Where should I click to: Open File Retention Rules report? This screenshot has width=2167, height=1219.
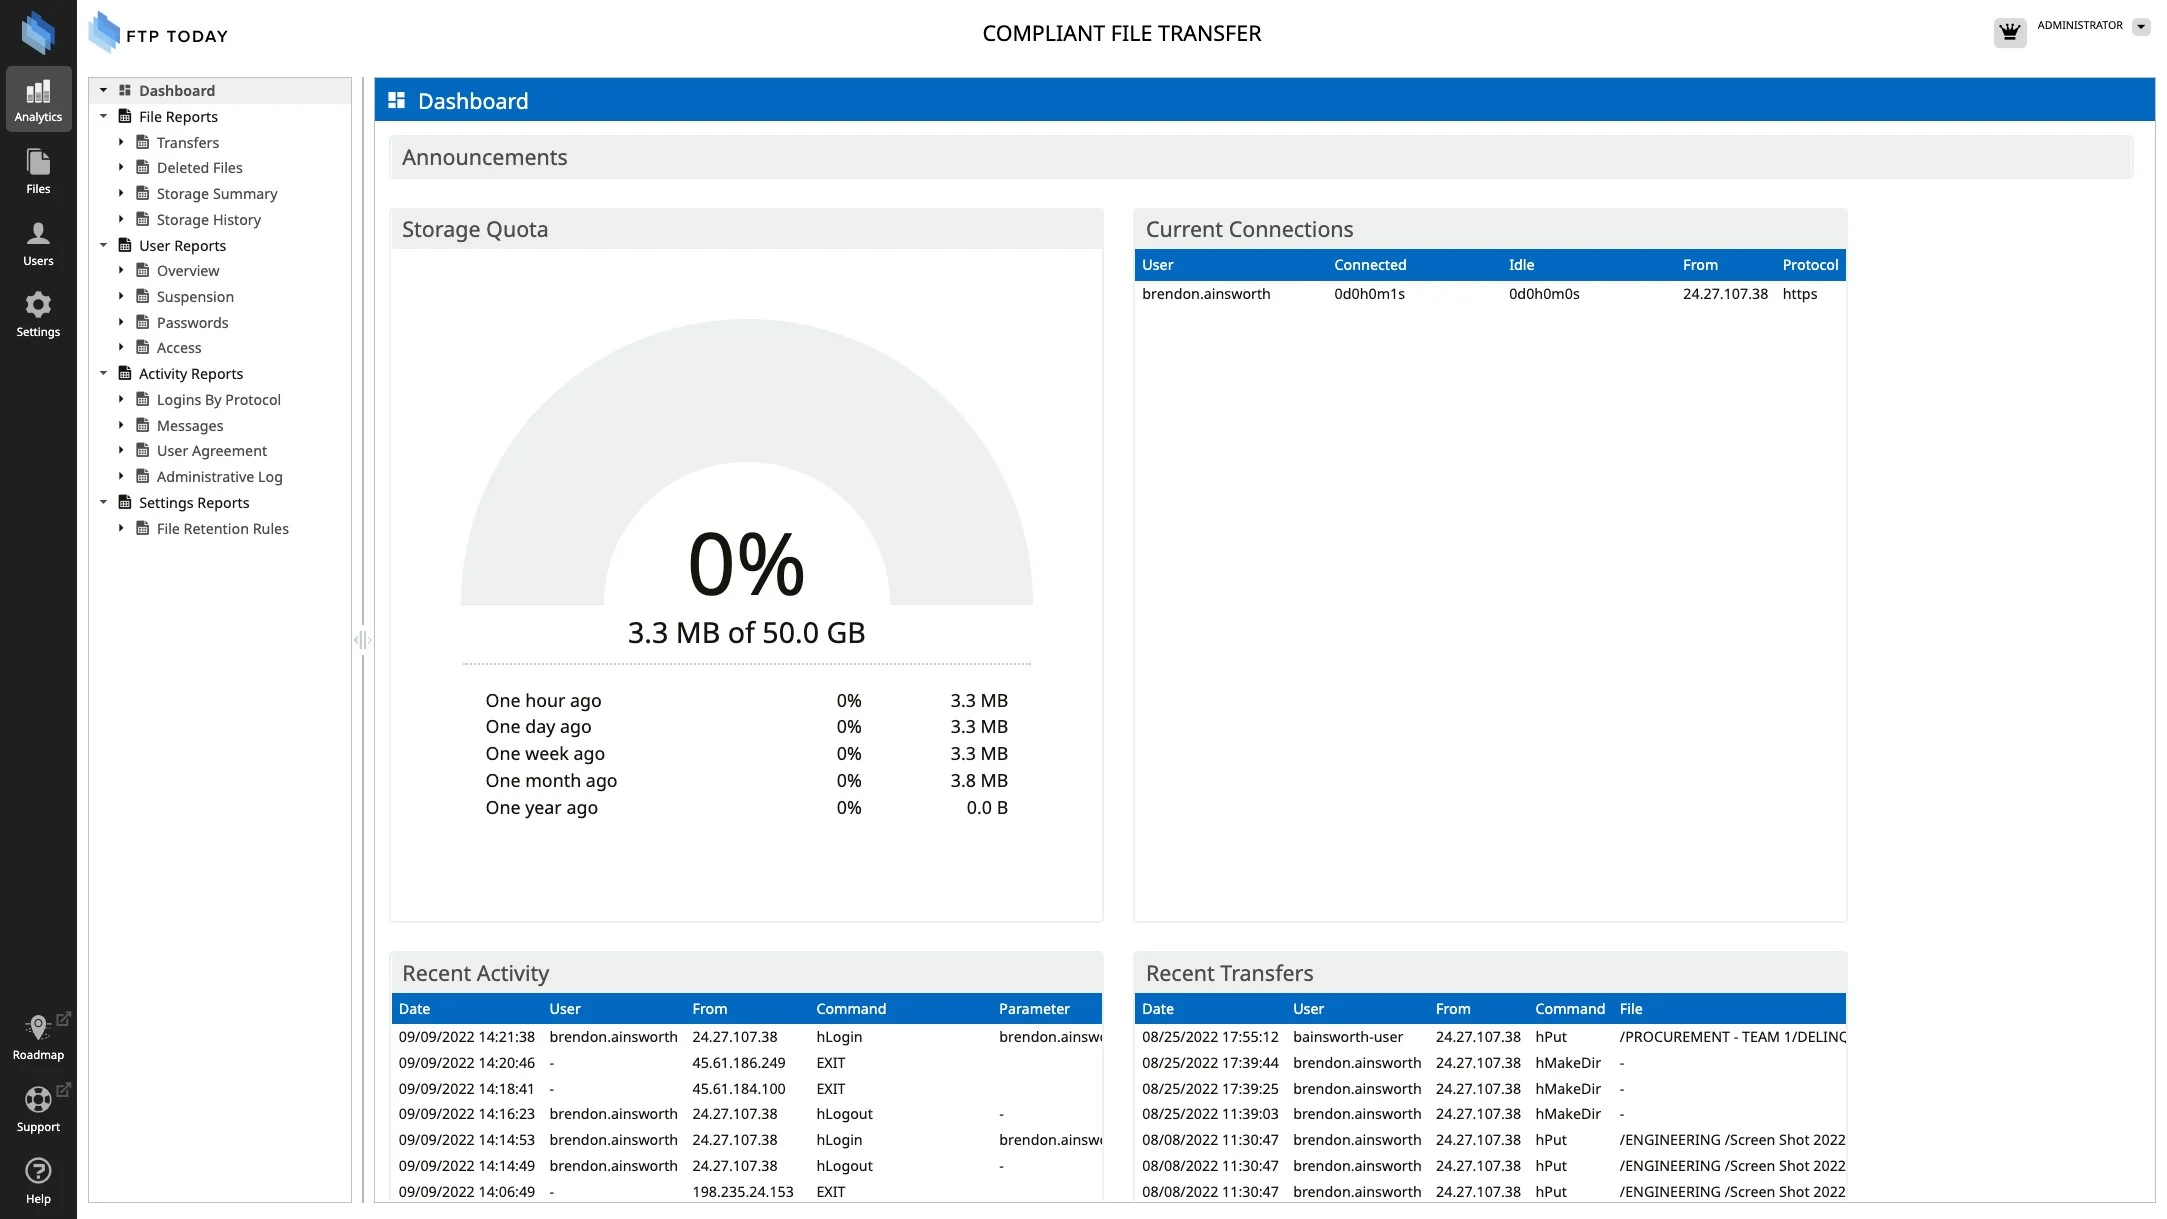pyautogui.click(x=222, y=529)
